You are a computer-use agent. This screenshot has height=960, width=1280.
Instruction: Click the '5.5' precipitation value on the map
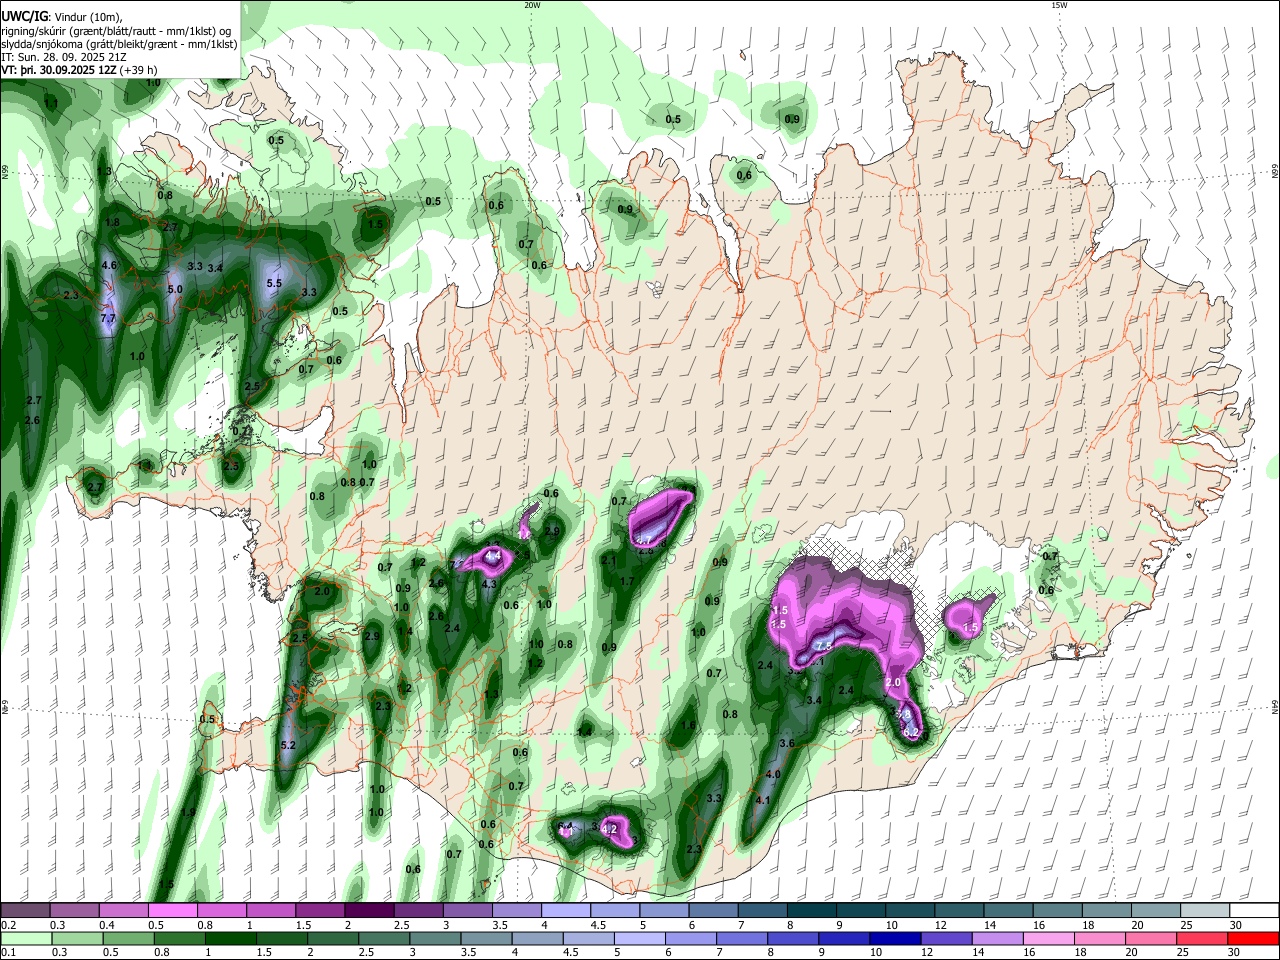[x=274, y=284]
